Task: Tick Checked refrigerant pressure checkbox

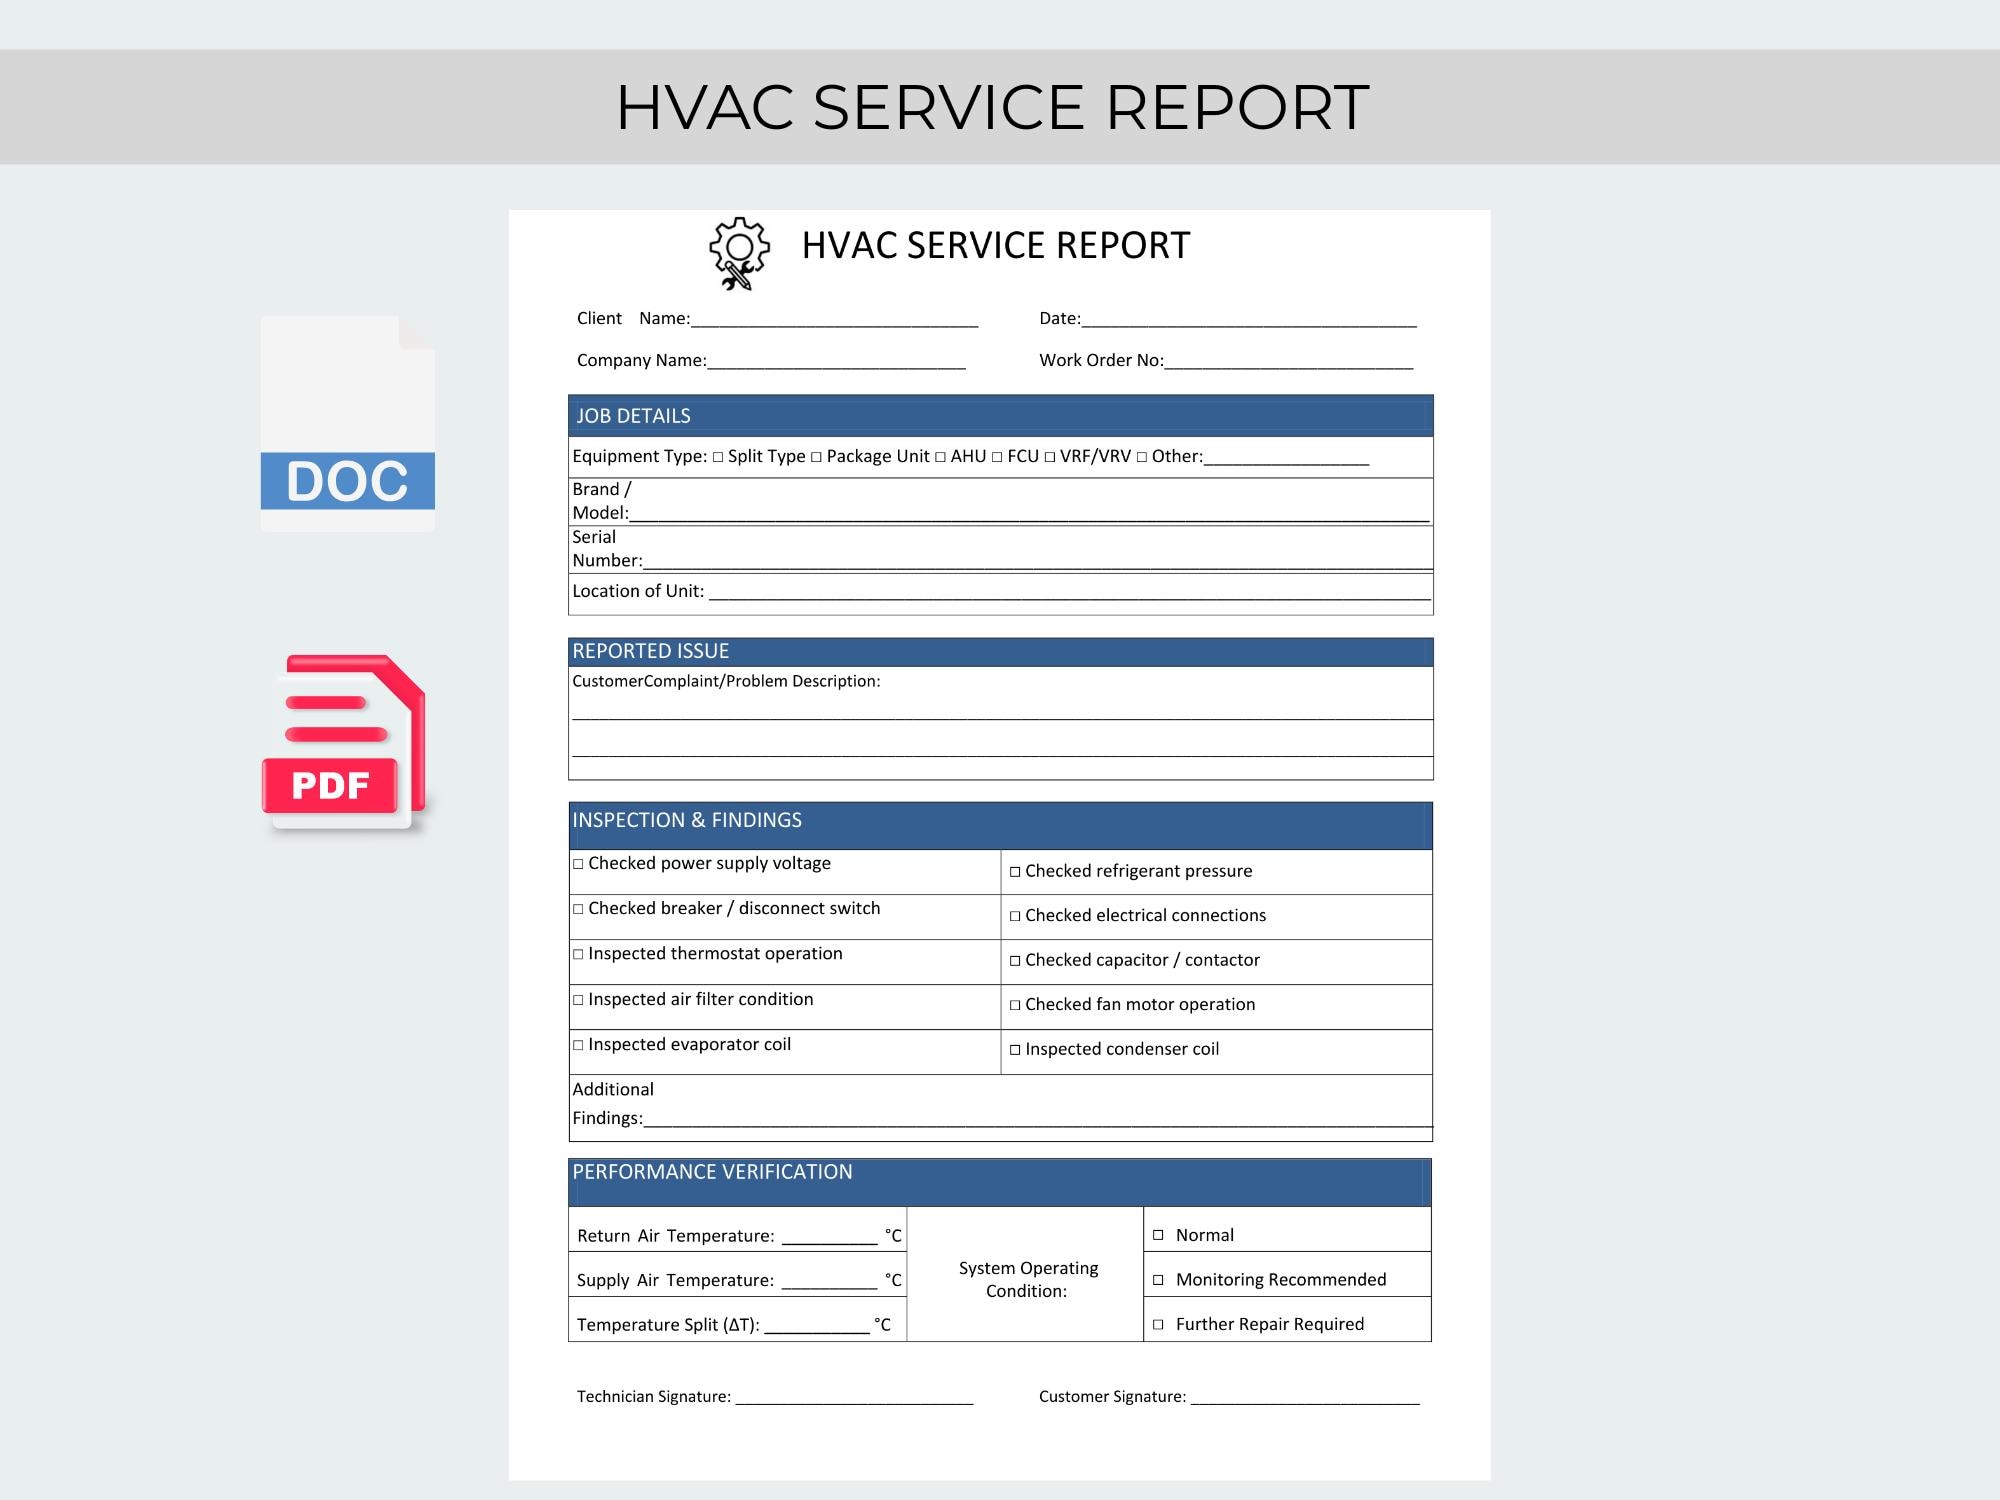Action: tap(1015, 872)
